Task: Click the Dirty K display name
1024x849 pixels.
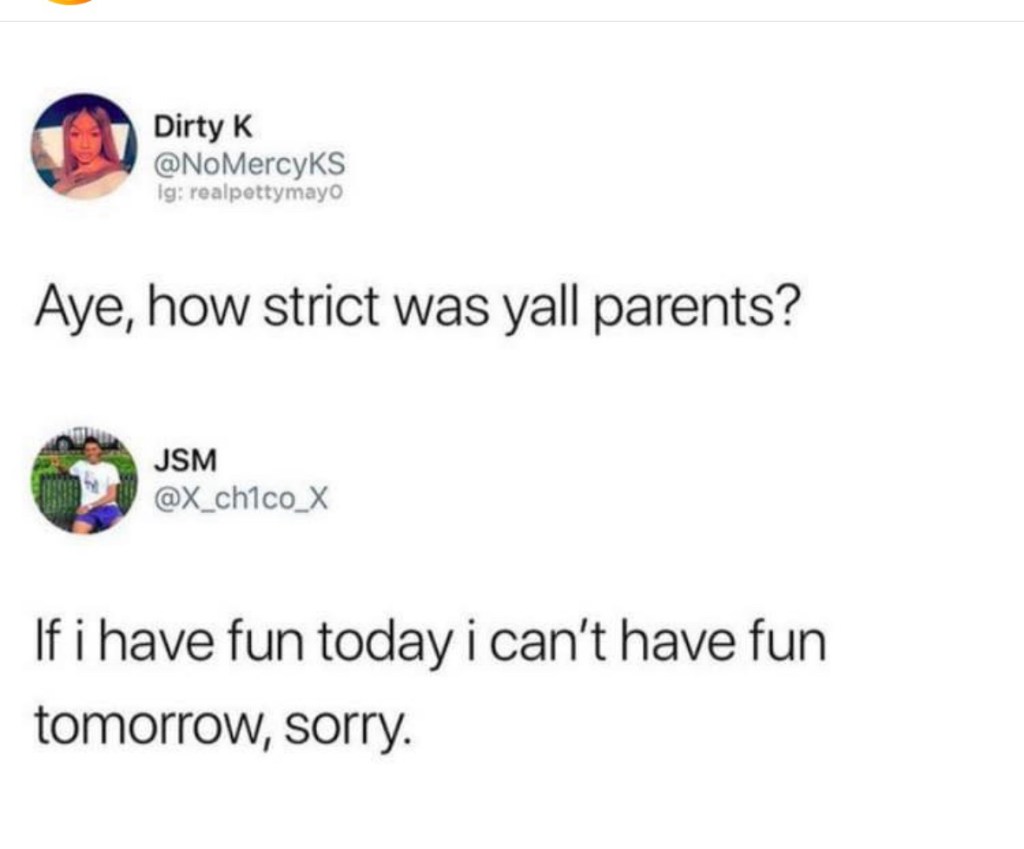Action: (202, 126)
